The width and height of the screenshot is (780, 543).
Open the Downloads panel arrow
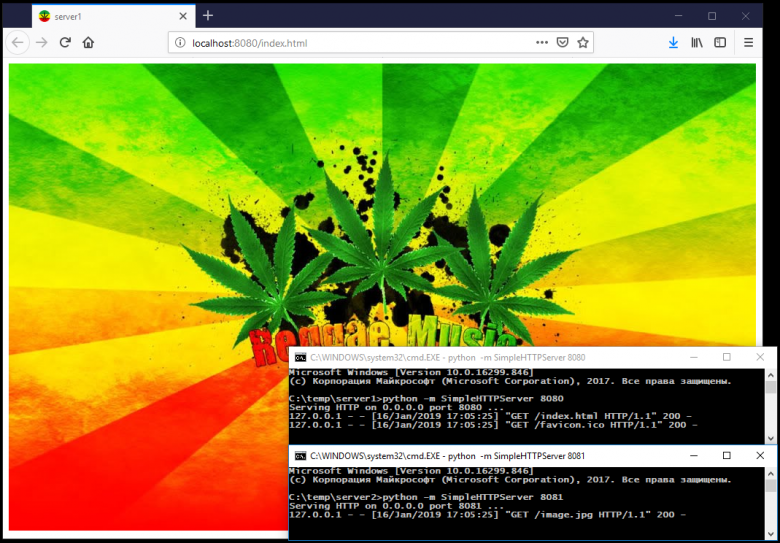673,43
